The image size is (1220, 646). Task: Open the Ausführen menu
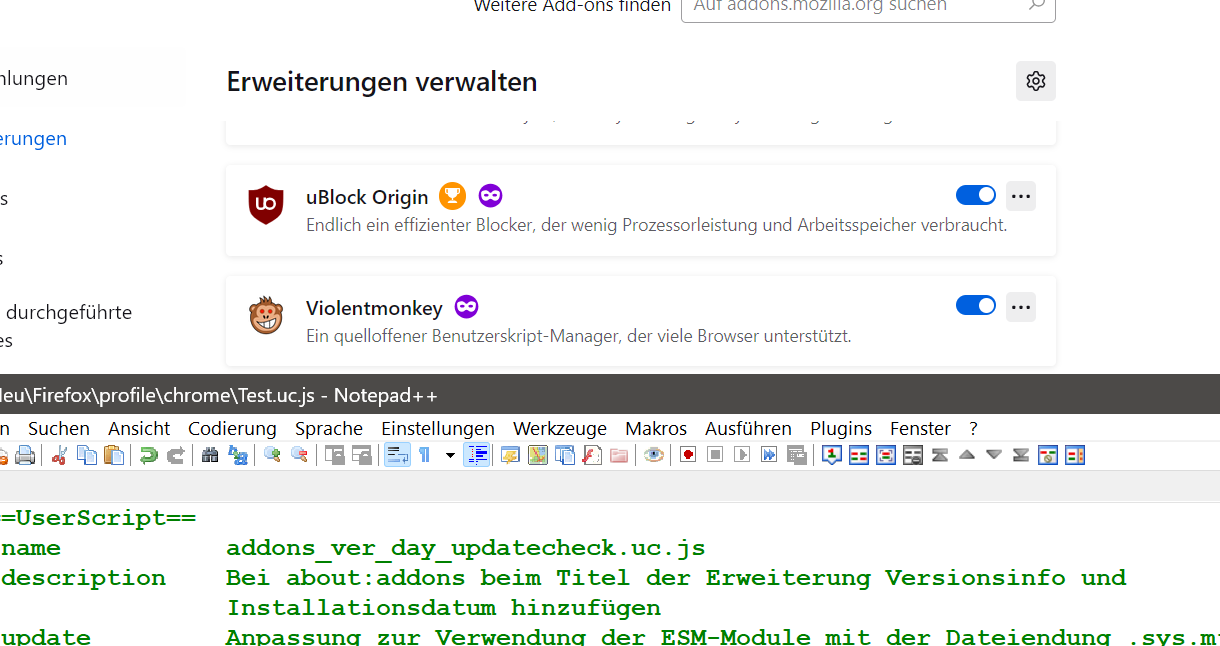pyautogui.click(x=748, y=428)
